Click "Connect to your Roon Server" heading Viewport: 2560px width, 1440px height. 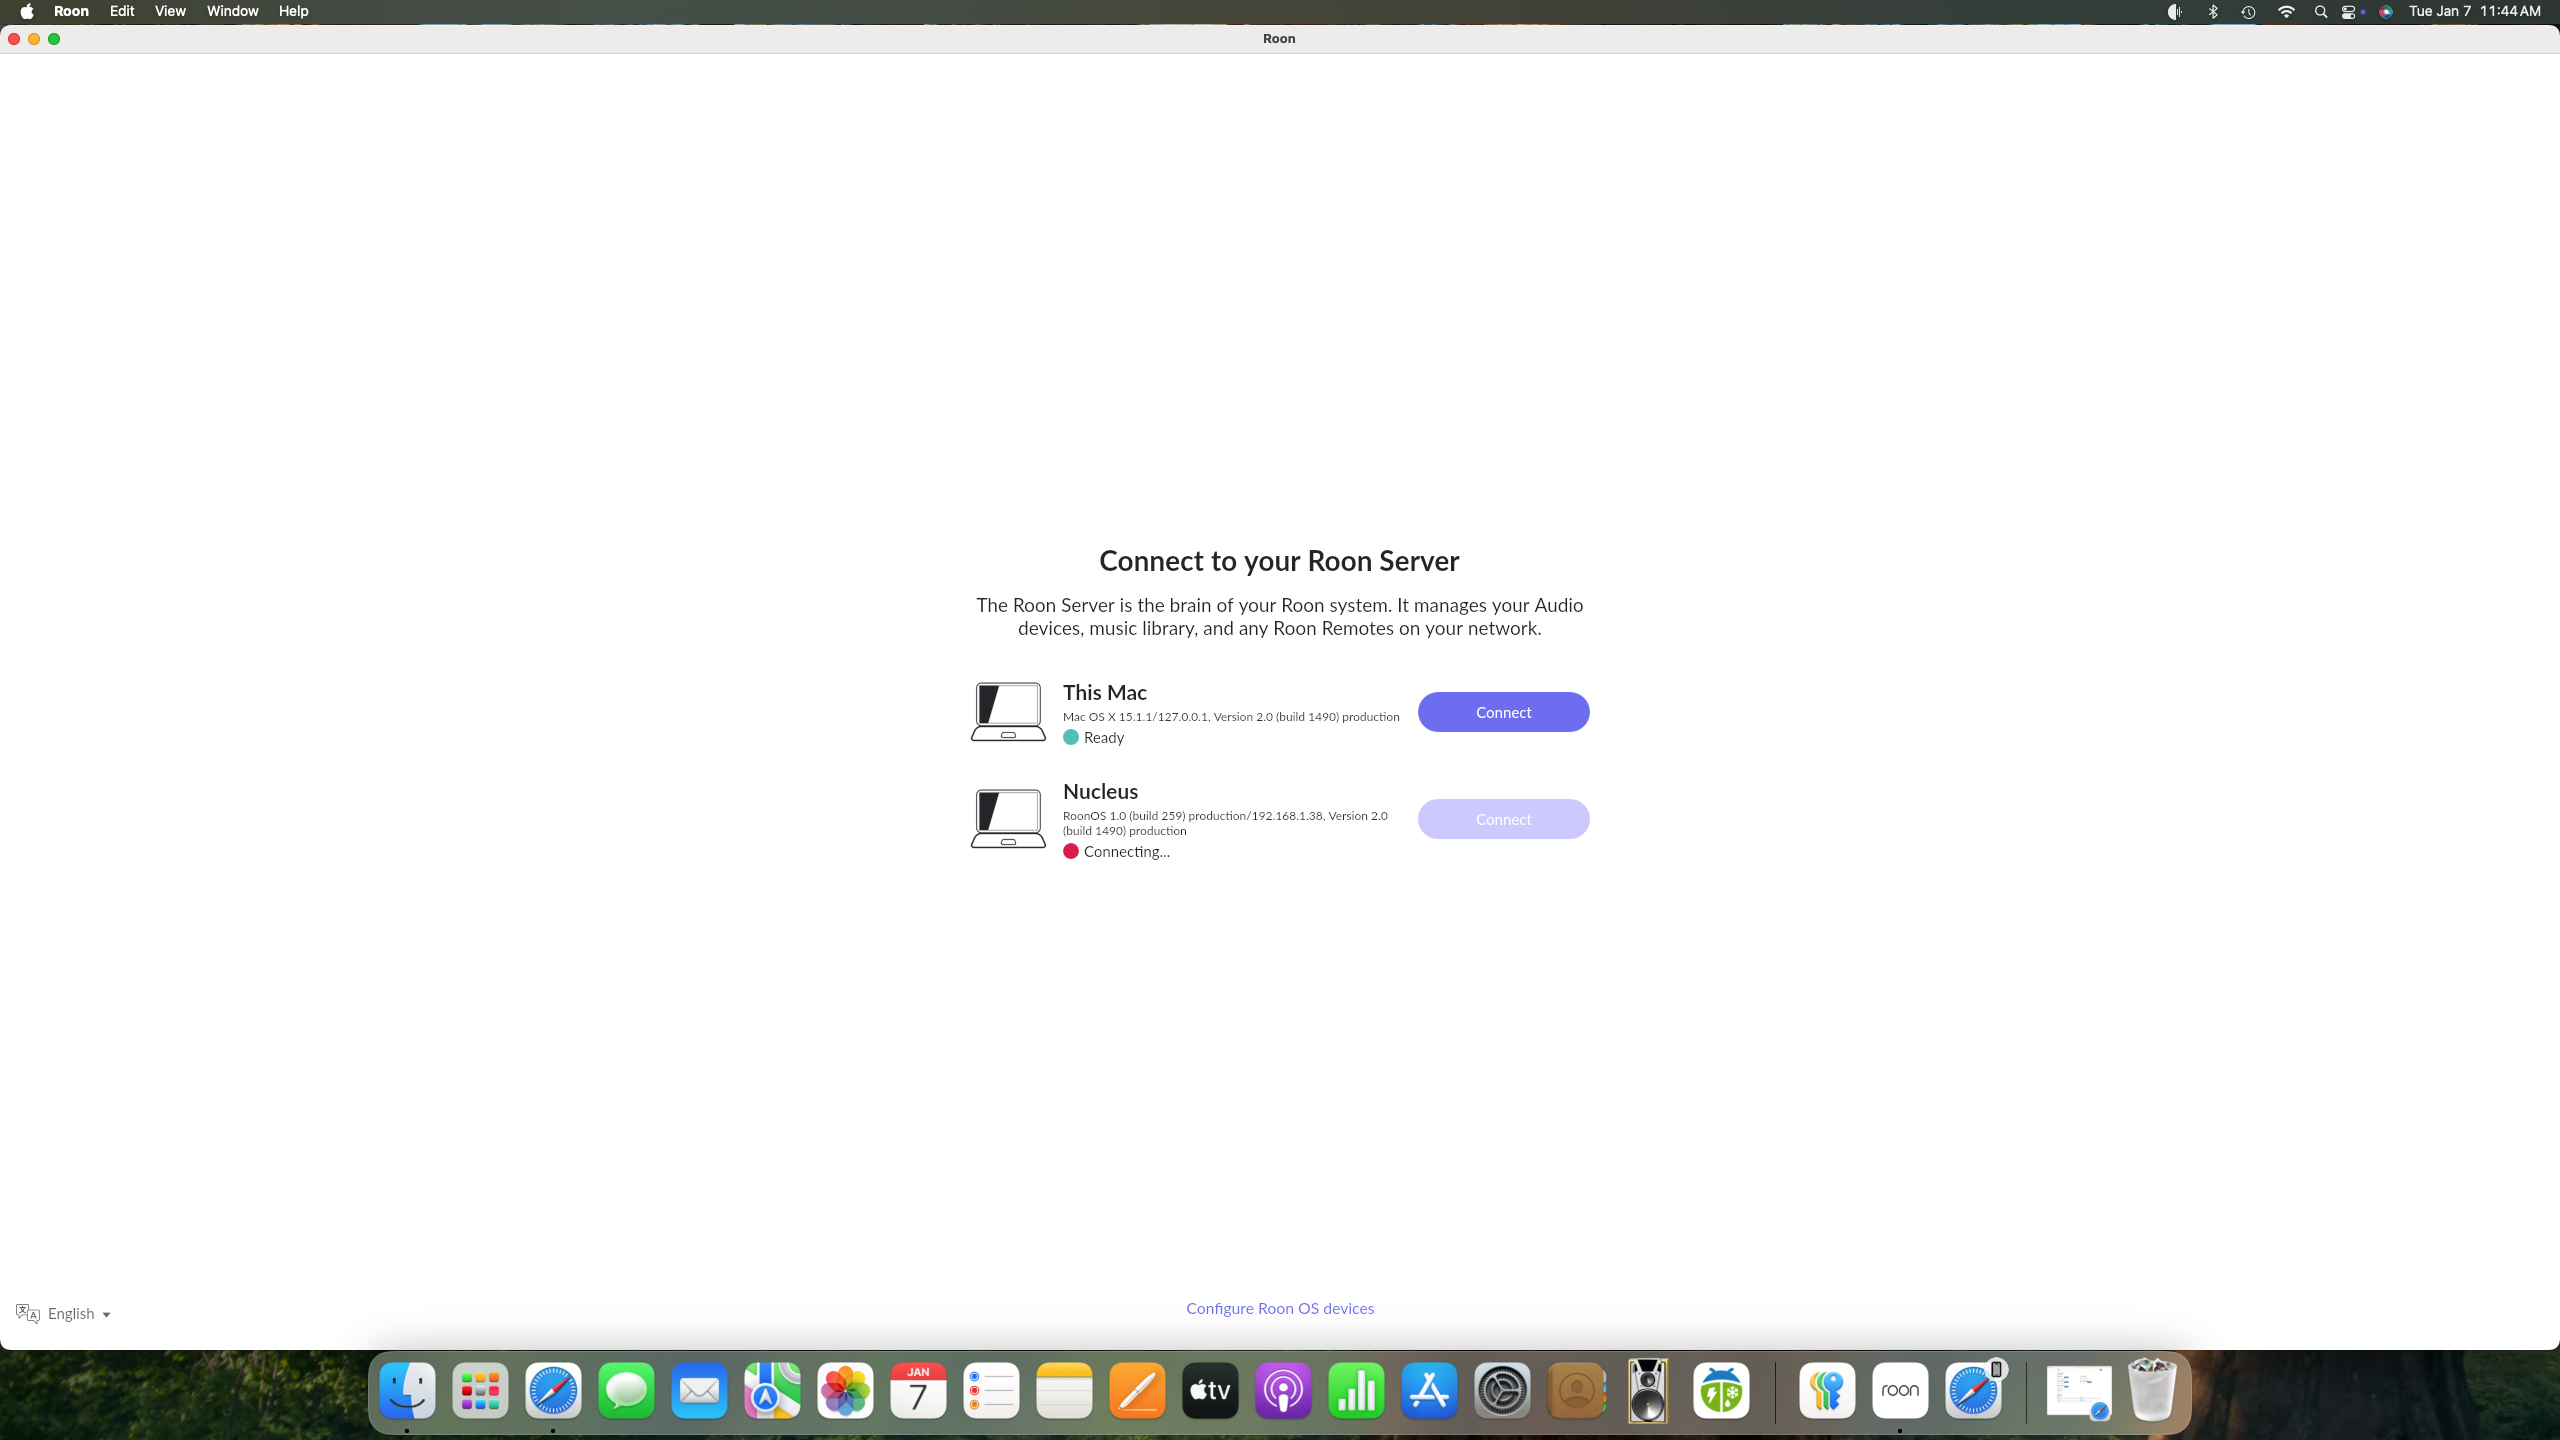pos(1279,561)
